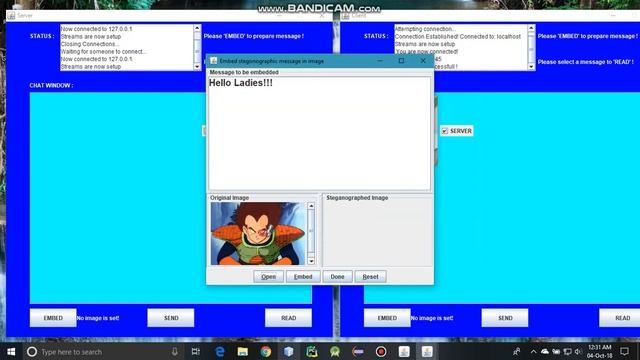Click the microphone icon in search box

pyautogui.click(x=175, y=351)
